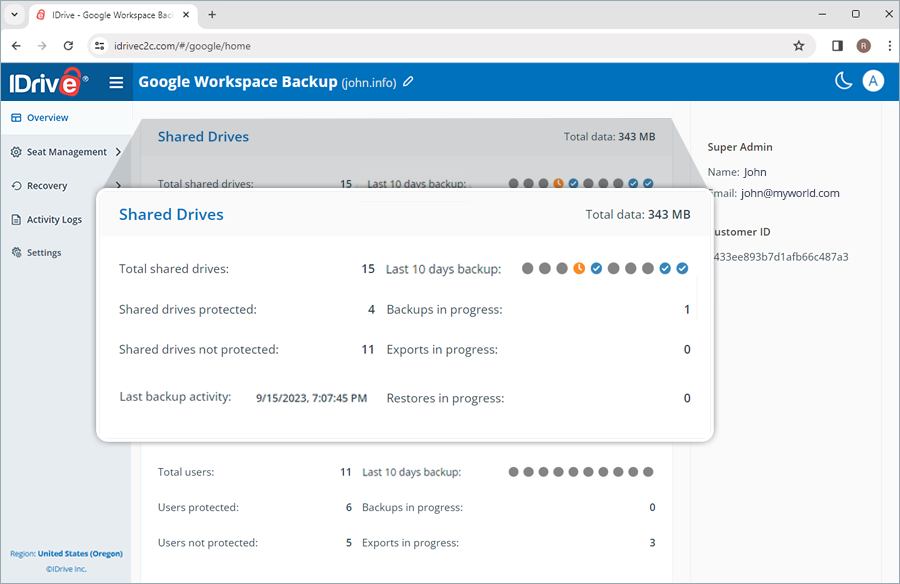The height and width of the screenshot is (584, 900).
Task: Click the browser forward arrow
Action: 42,46
